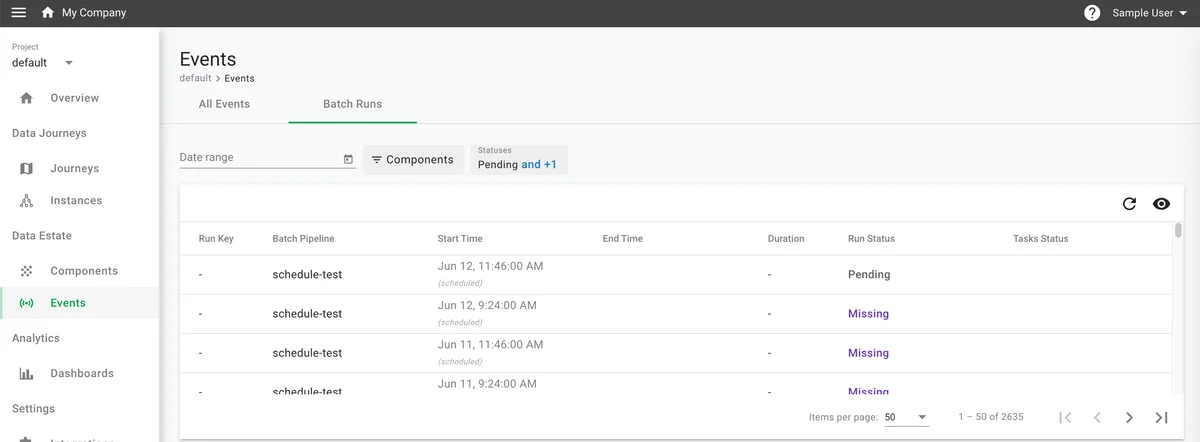Click the Pending run status
Image resolution: width=1200 pixels, height=442 pixels.
(869, 274)
